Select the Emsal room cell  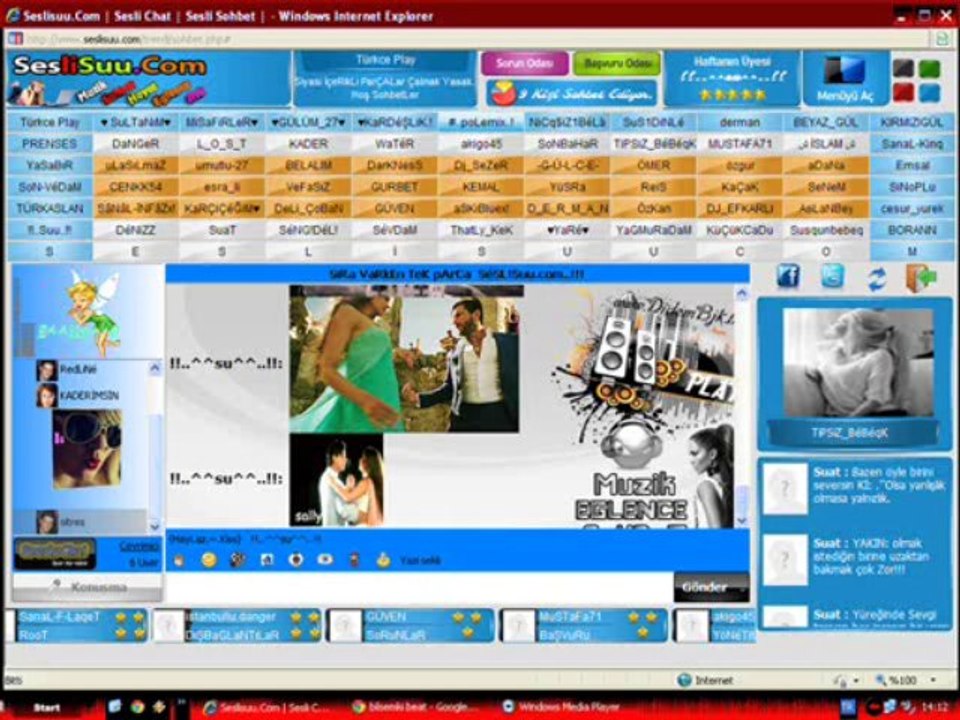[x=912, y=165]
